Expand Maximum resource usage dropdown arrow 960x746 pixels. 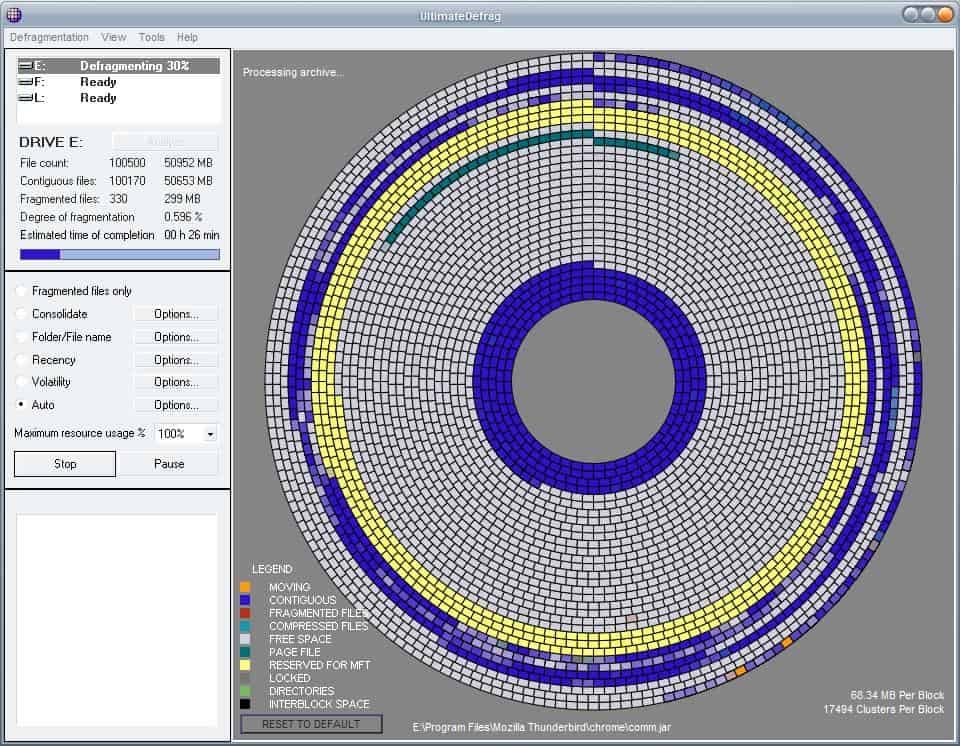[210, 434]
